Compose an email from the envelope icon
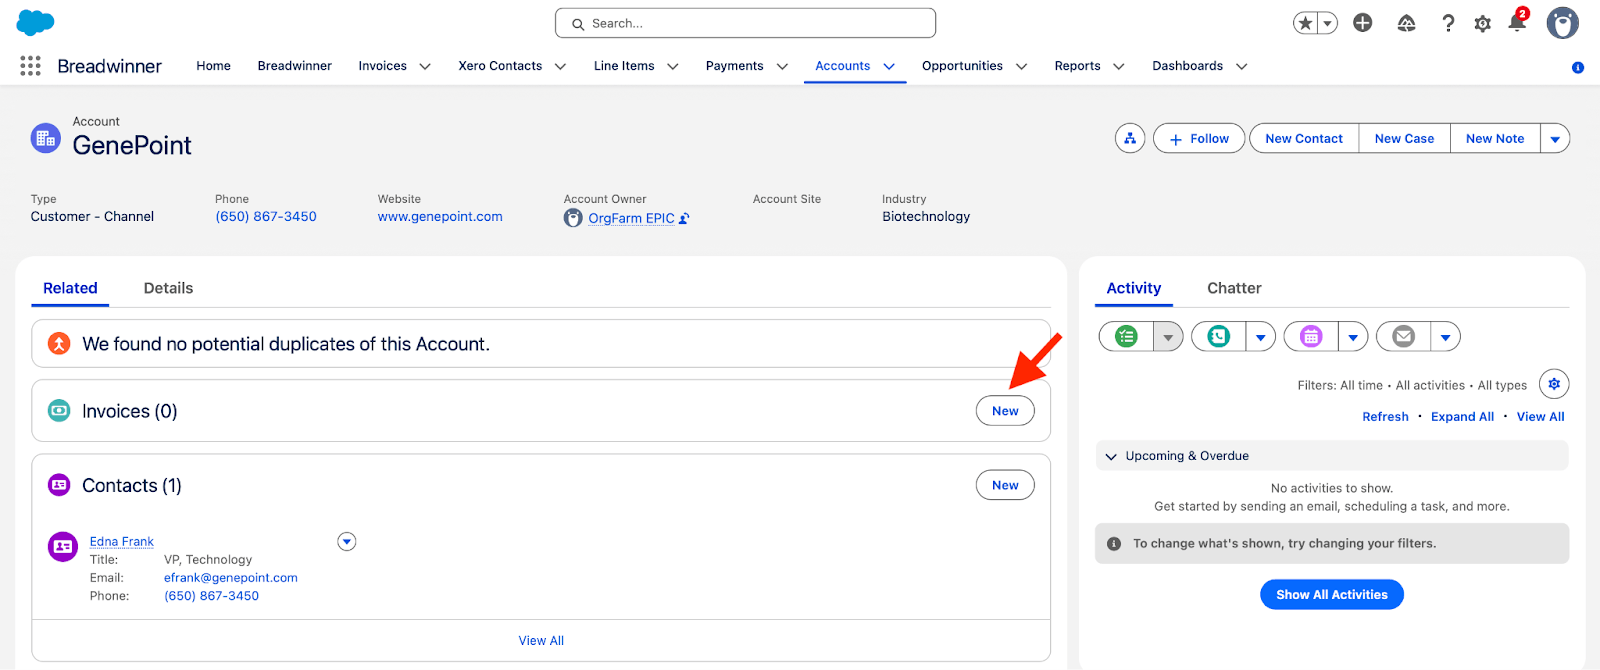The image size is (1600, 670). coord(1404,337)
